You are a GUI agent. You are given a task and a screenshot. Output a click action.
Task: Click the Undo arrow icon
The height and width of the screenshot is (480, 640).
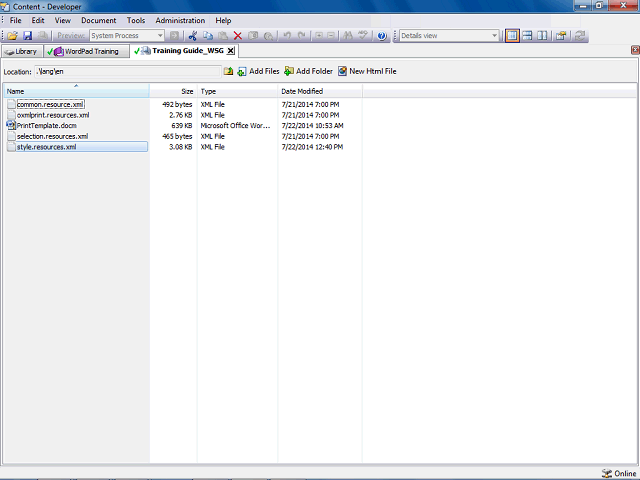[x=287, y=36]
